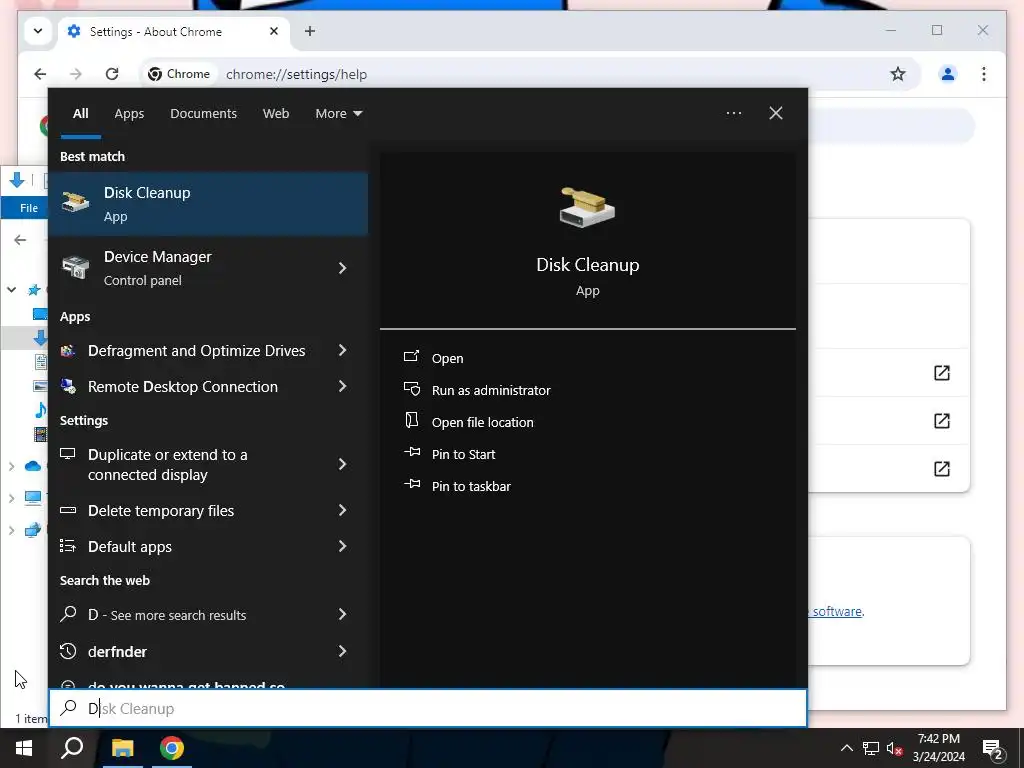Expand 'D - See more search results' arrow

click(342, 614)
